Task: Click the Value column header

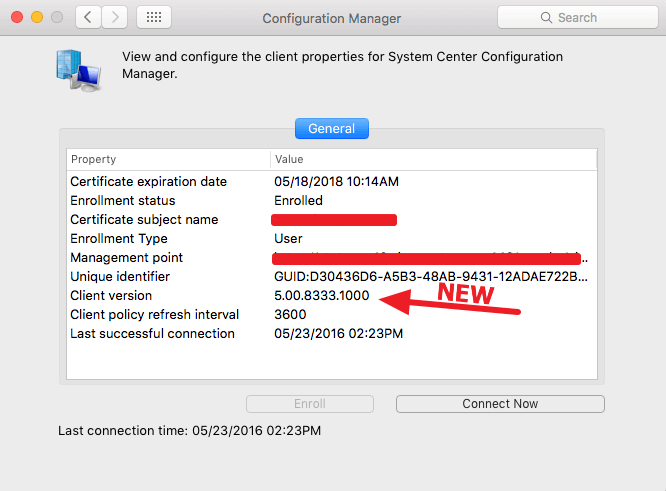Action: coord(432,159)
